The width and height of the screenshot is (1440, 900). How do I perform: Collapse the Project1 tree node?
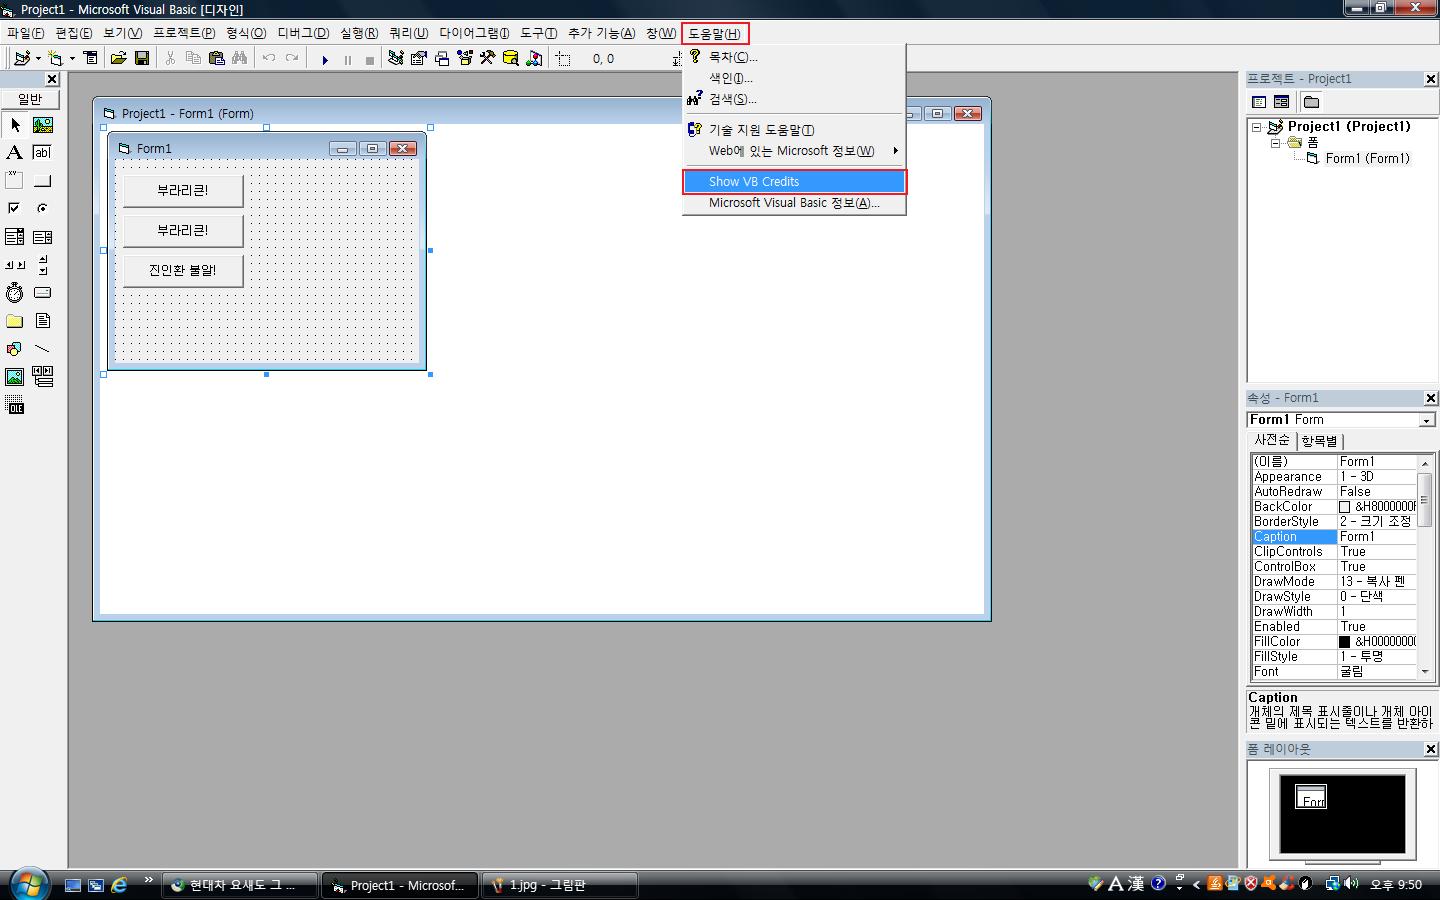point(1257,127)
